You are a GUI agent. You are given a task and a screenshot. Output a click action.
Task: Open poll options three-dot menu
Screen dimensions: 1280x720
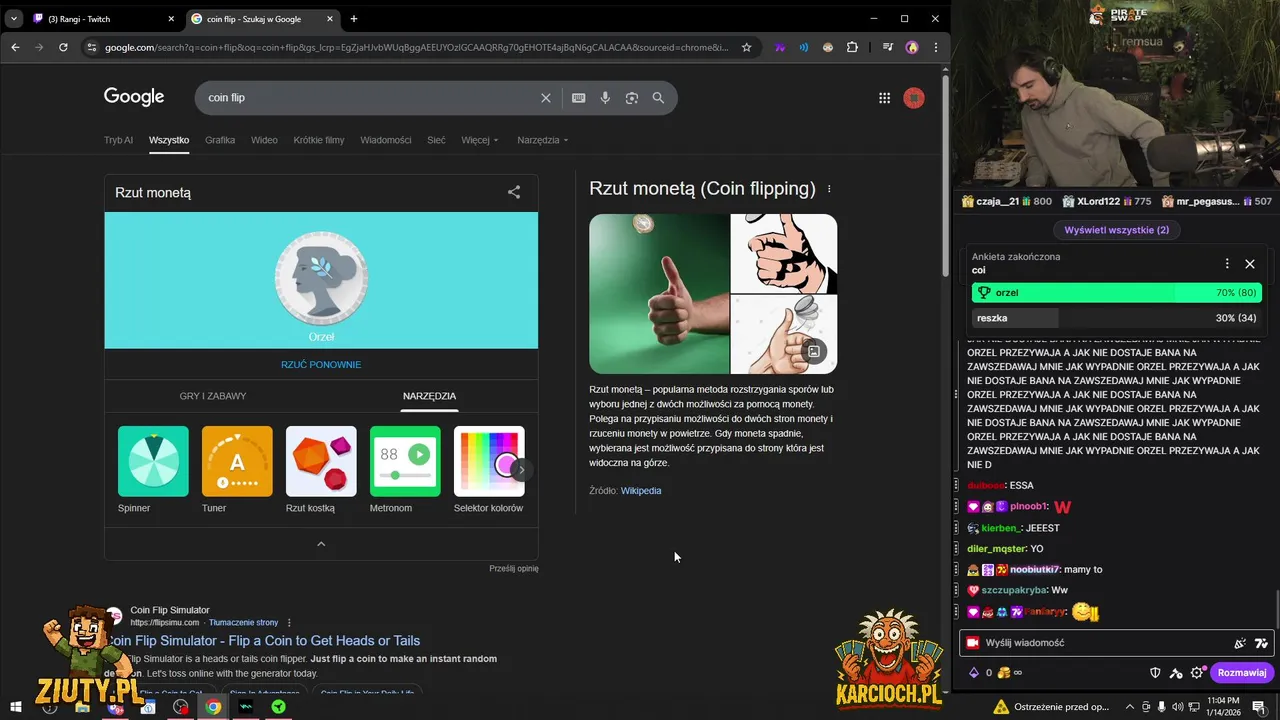[x=1227, y=264]
